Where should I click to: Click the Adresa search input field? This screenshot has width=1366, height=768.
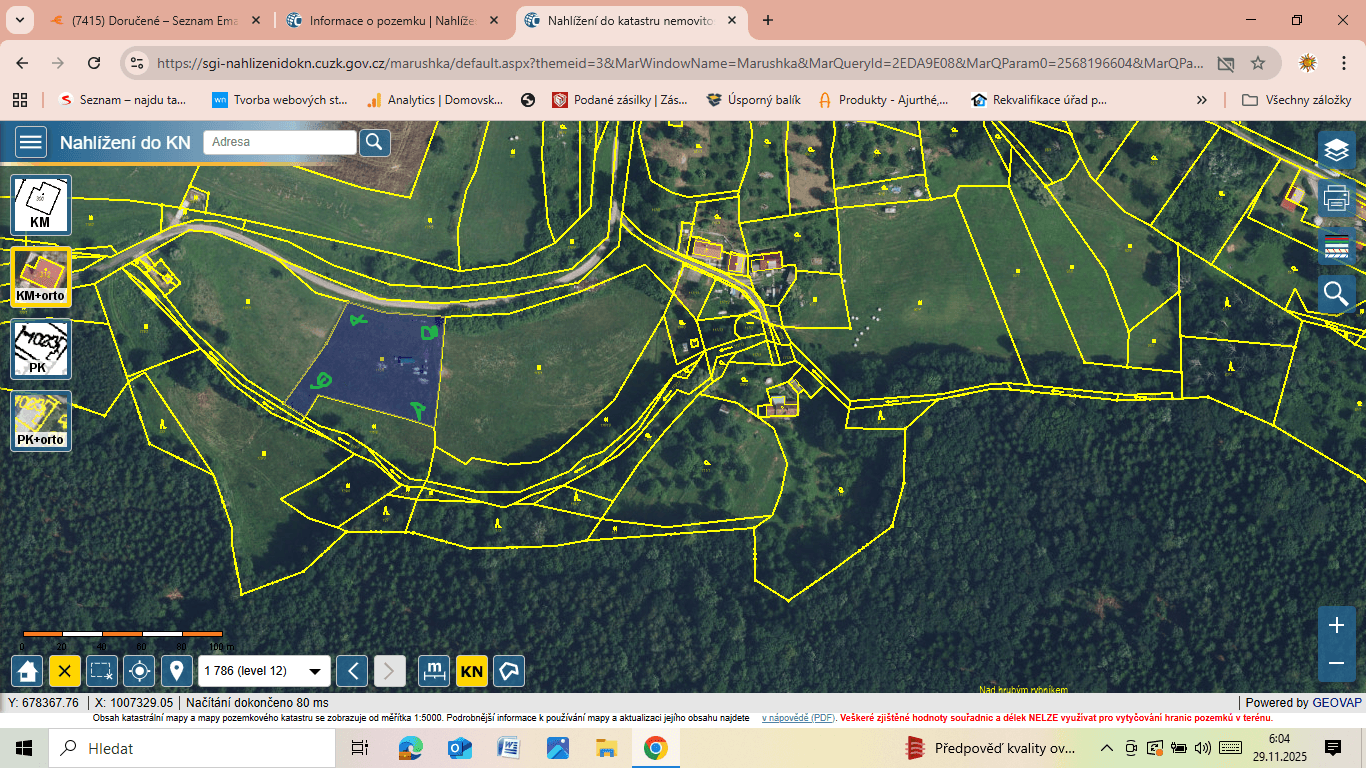coord(280,141)
